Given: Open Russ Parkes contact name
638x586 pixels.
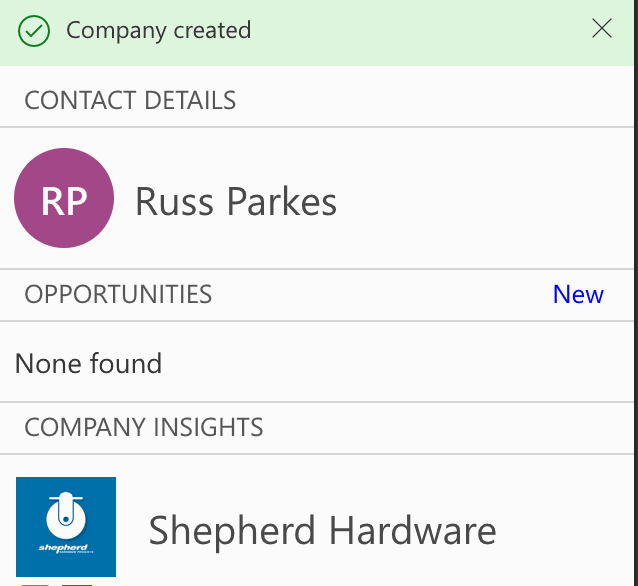Looking at the screenshot, I should tap(236, 201).
